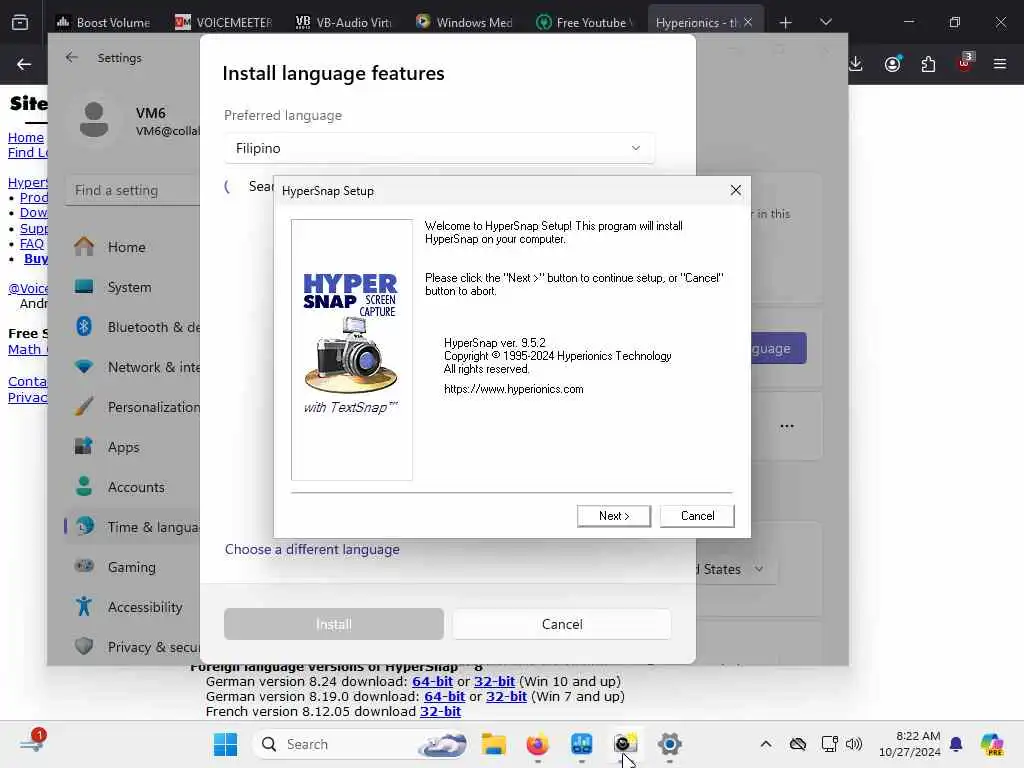Click the taskbar volume icon
Image resolution: width=1024 pixels, height=768 pixels.
tap(854, 744)
